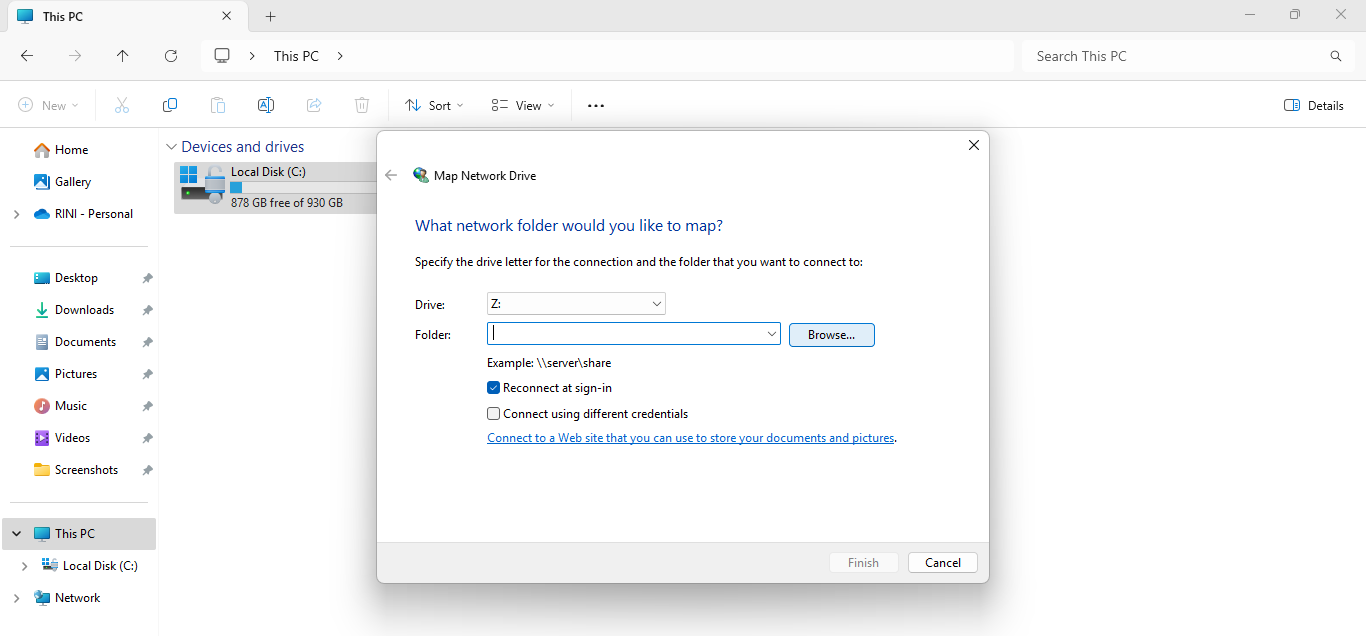
Task: Uncheck Reconnect at sign-in checkbox
Action: click(x=493, y=388)
